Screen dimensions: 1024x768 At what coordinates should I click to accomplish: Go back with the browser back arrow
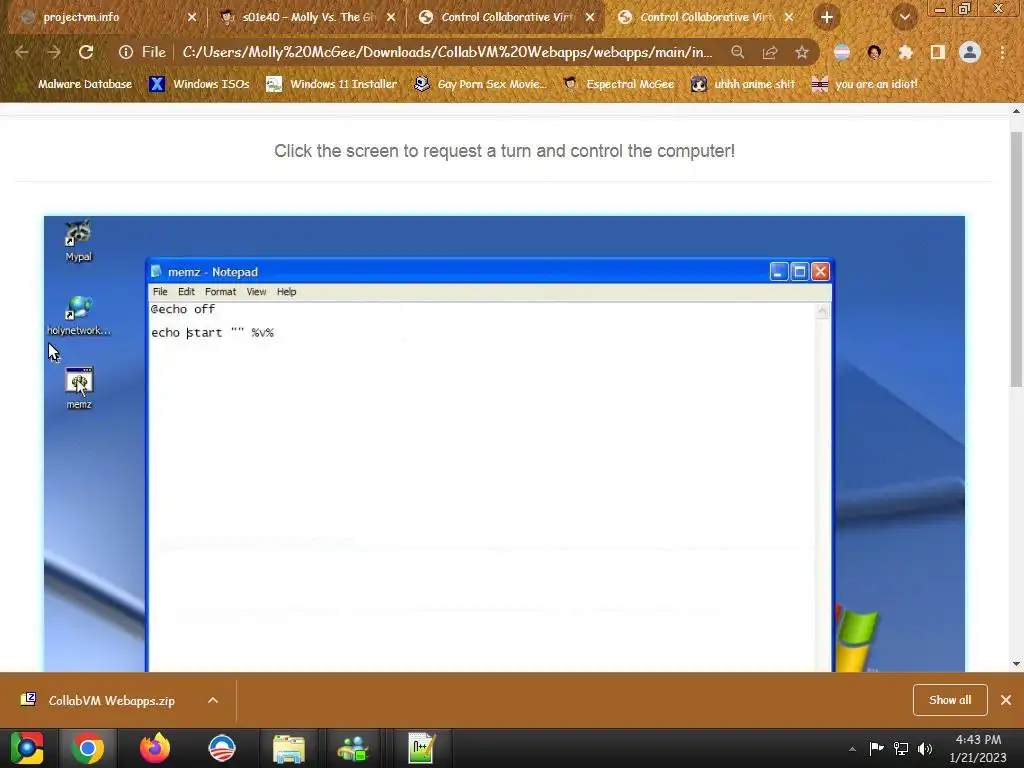[x=22, y=52]
